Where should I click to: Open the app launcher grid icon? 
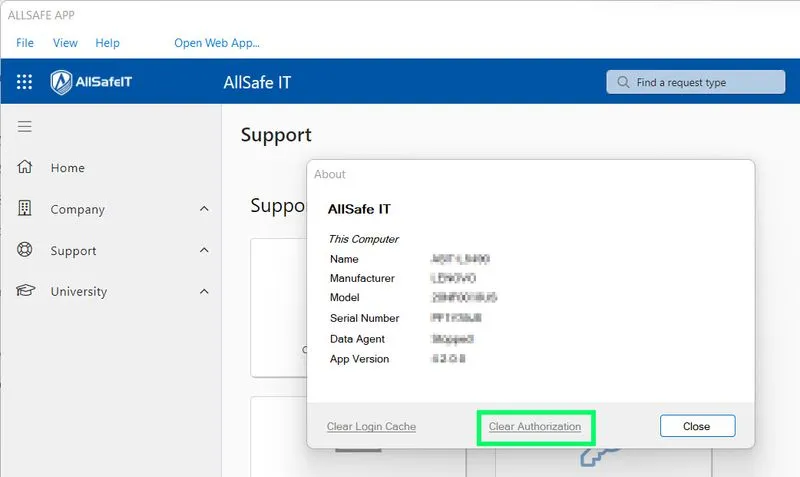(x=24, y=82)
